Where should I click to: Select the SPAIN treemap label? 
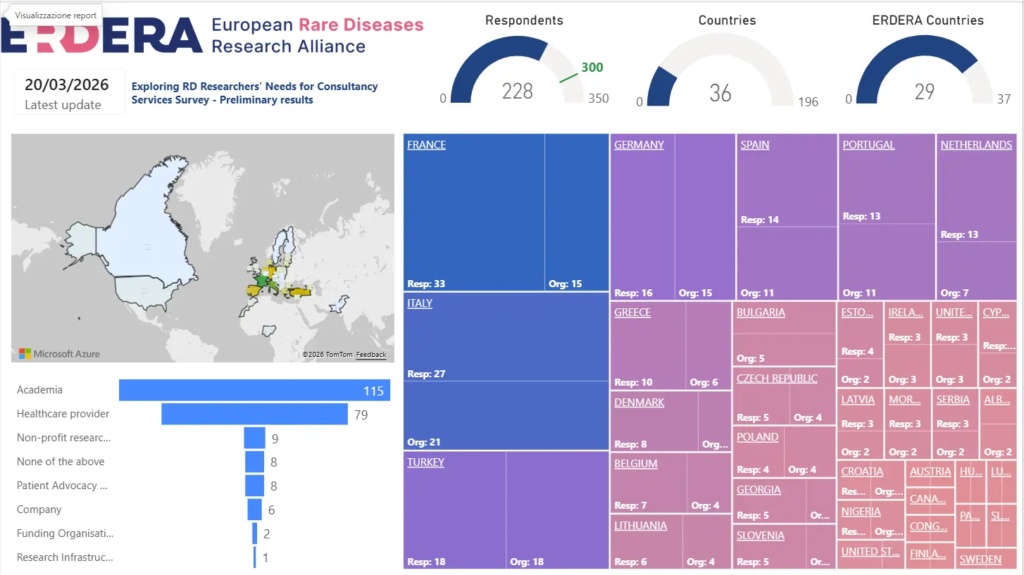[754, 145]
